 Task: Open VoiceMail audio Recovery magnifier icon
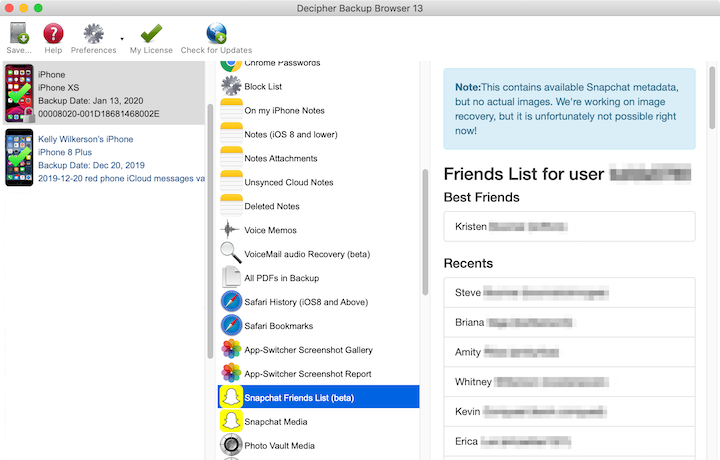(x=231, y=253)
